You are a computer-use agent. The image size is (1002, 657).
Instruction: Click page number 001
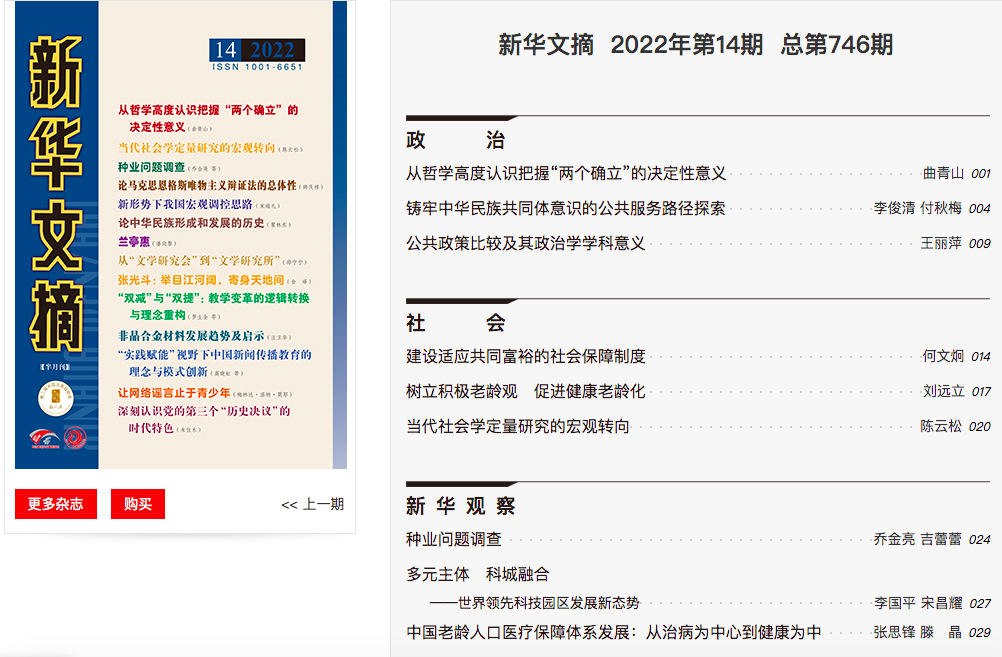point(981,174)
